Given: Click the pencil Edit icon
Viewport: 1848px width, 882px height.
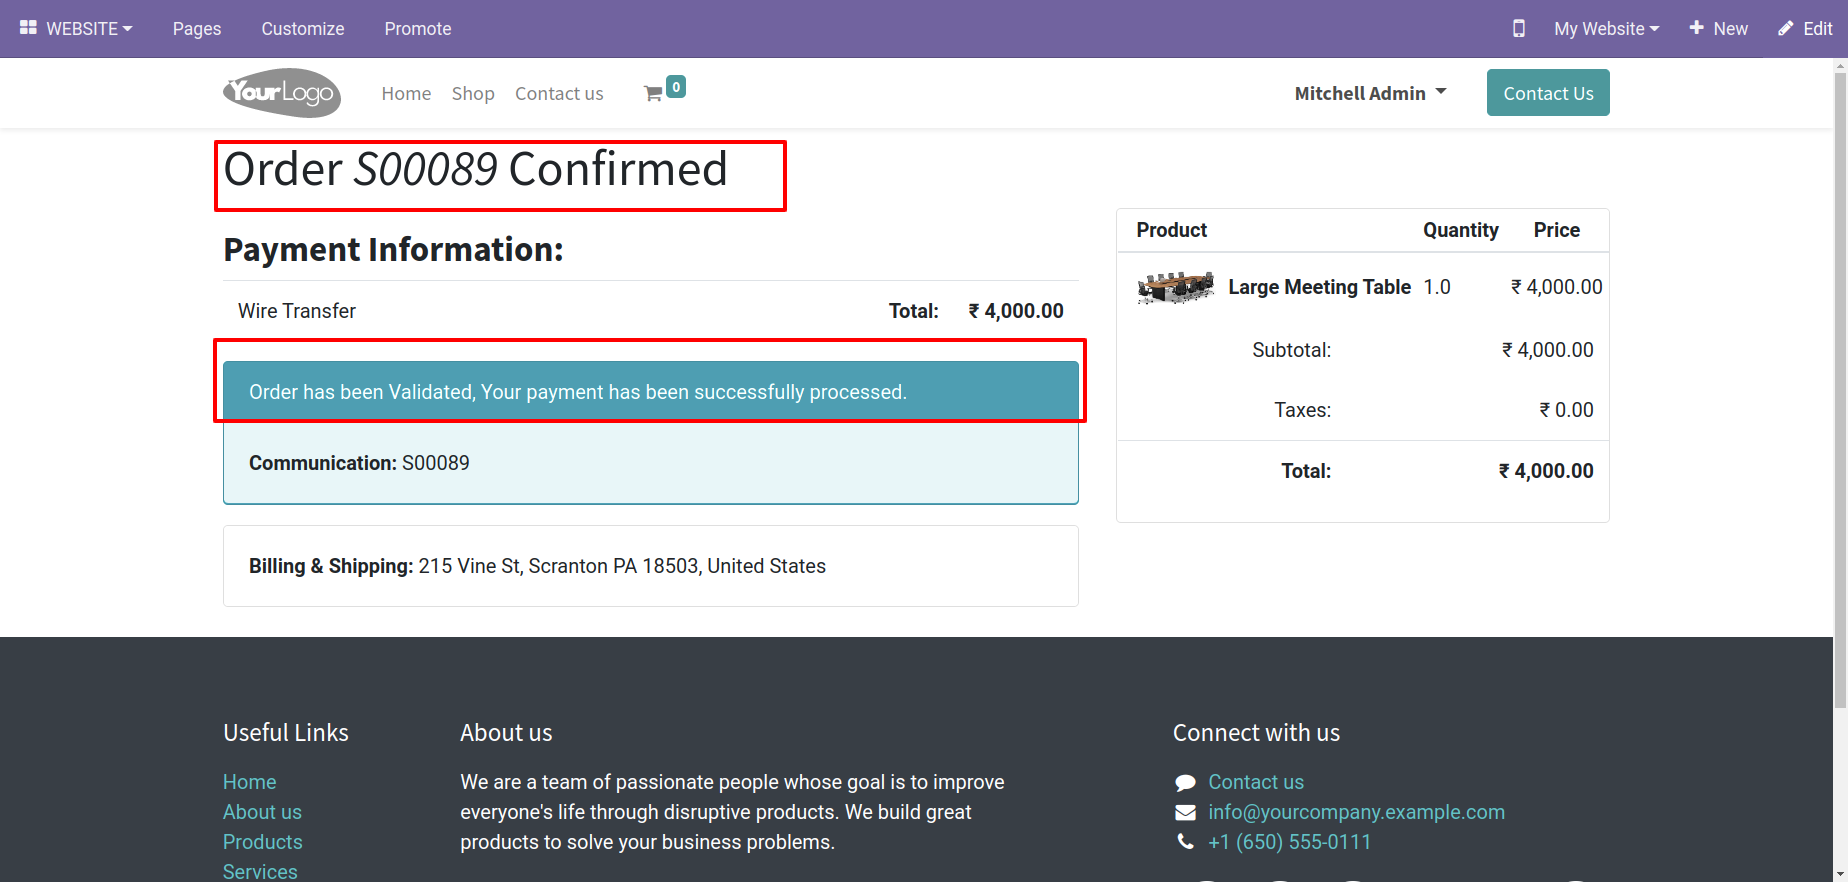Looking at the screenshot, I should tap(1785, 29).
